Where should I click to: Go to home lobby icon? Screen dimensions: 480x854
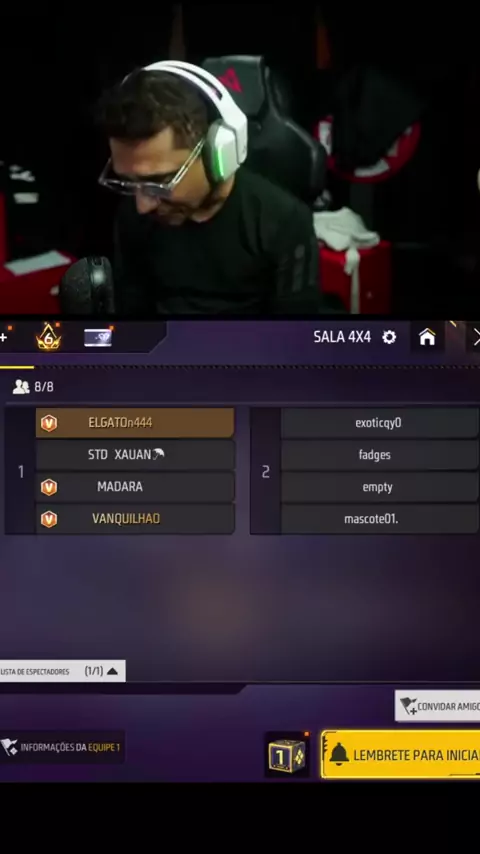(427, 337)
